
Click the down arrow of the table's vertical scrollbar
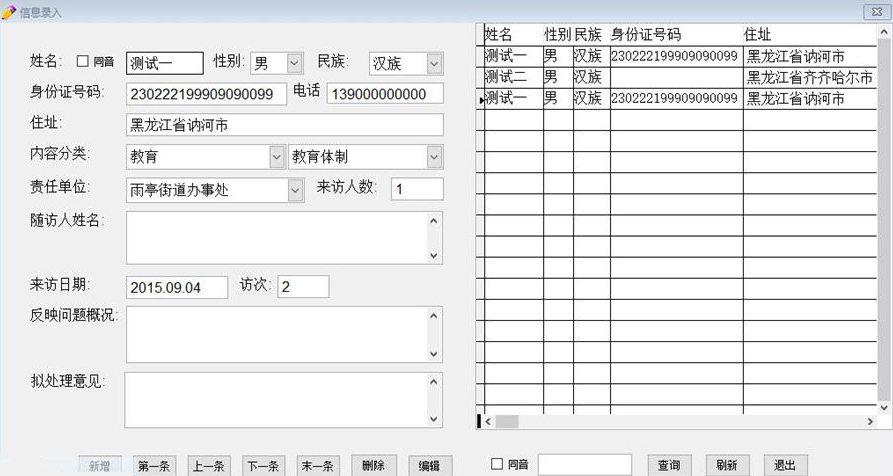point(884,408)
